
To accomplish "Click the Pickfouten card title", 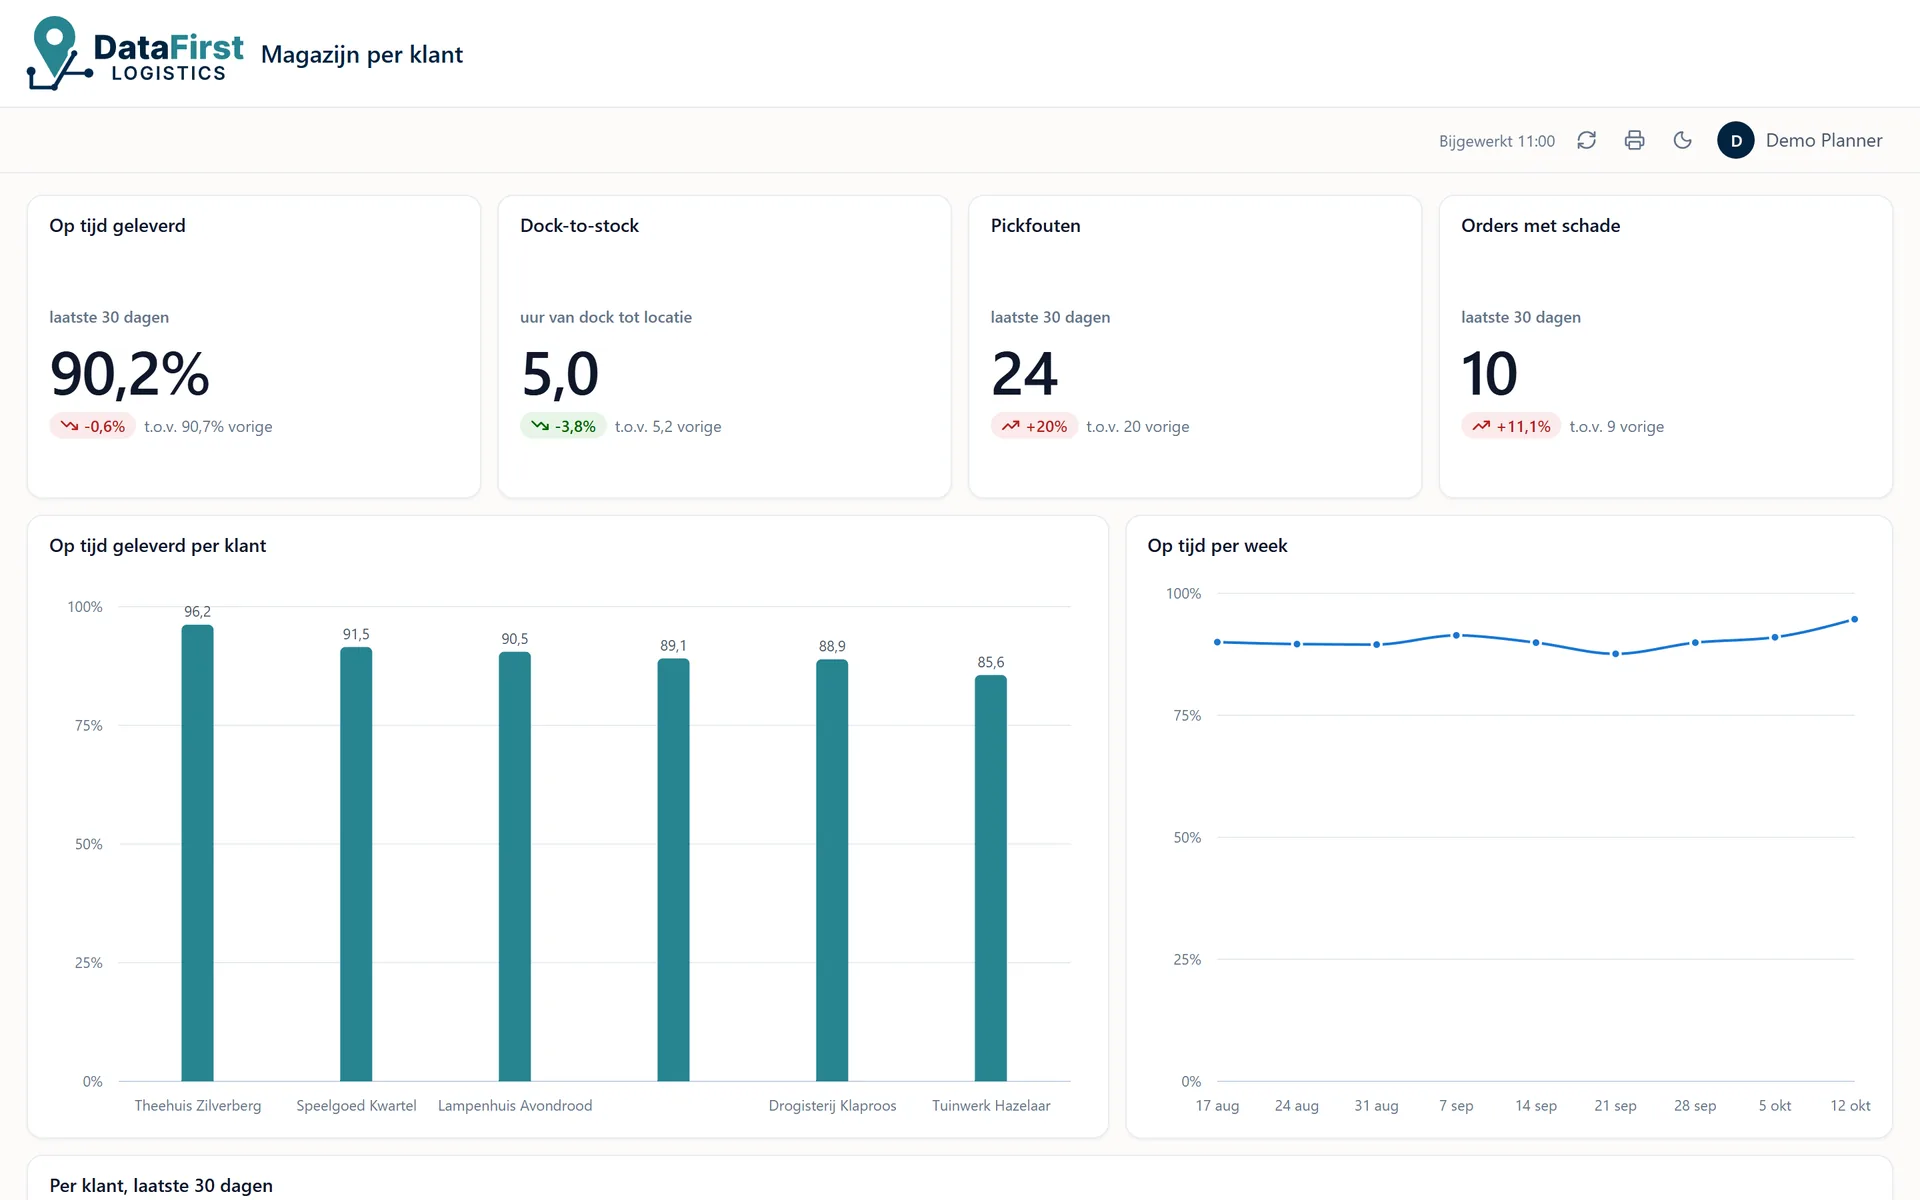I will tap(1035, 226).
